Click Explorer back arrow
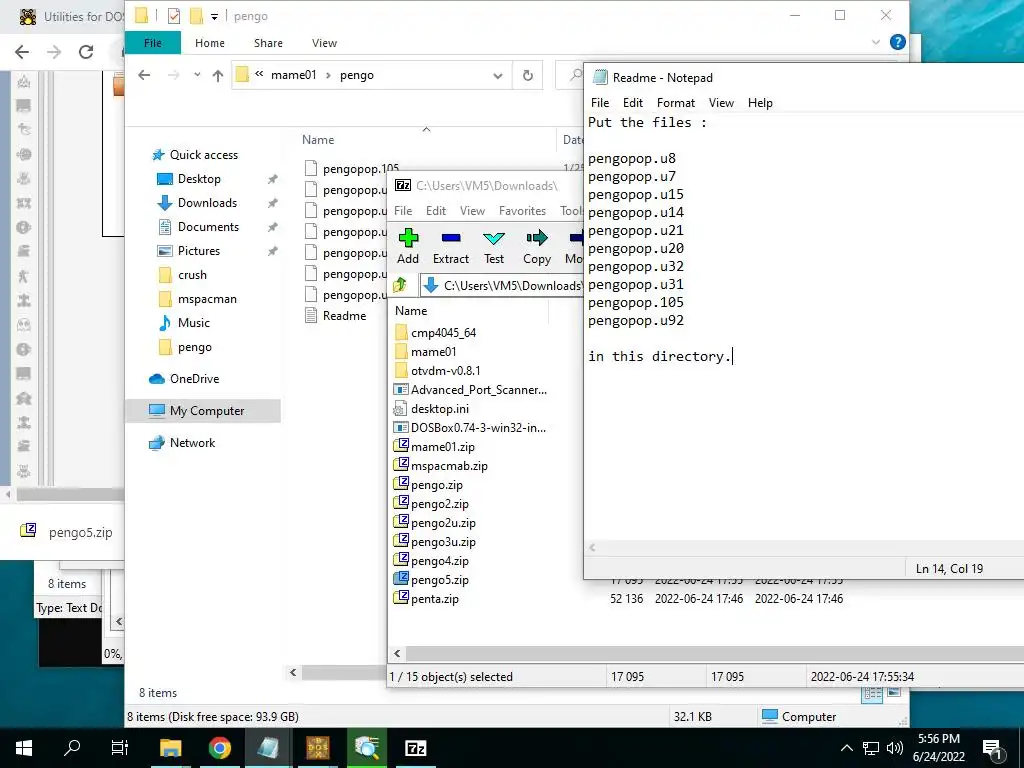This screenshot has width=1024, height=768. [144, 75]
